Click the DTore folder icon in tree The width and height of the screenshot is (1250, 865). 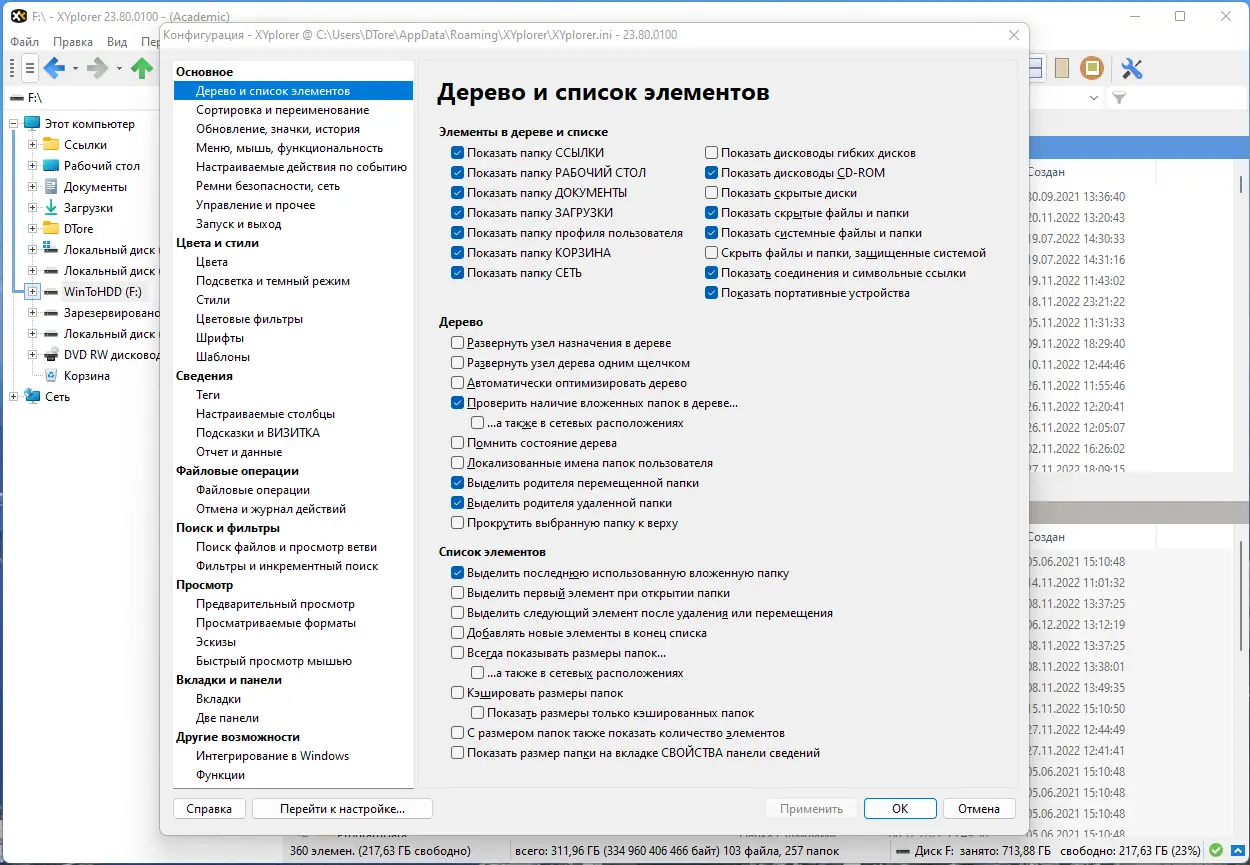tap(51, 229)
